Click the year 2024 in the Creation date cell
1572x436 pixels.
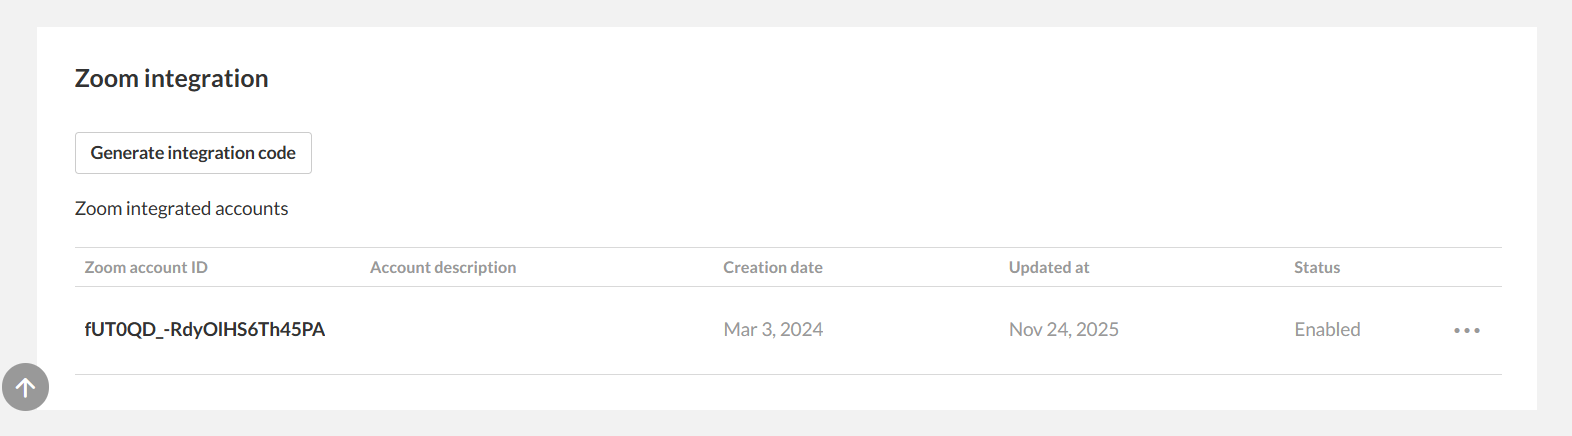[801, 329]
